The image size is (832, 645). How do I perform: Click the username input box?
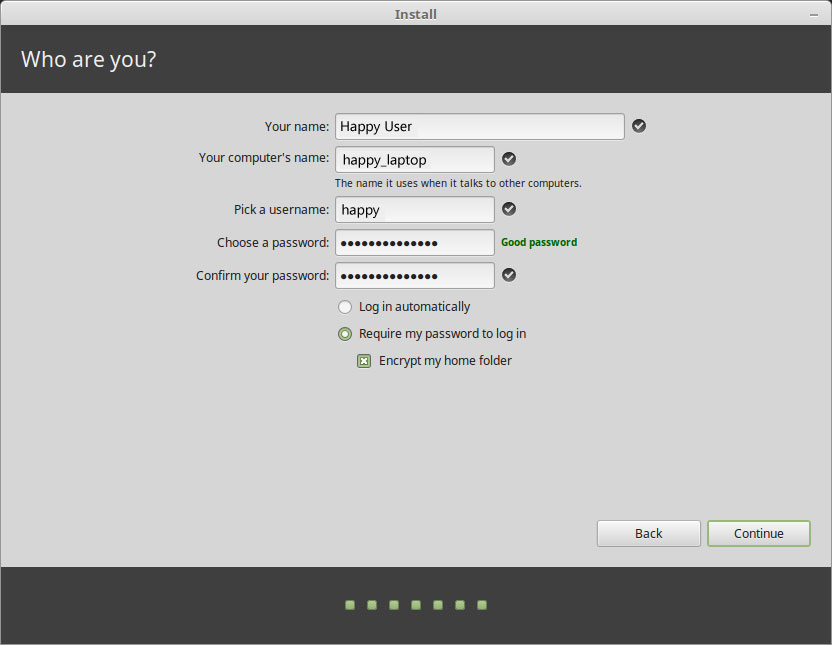tap(414, 209)
